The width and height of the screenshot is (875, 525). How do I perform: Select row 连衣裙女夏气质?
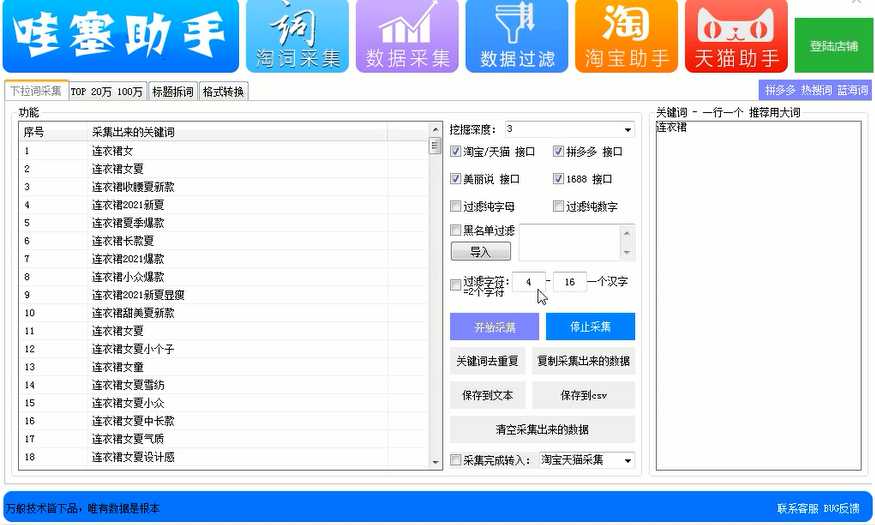[223, 439]
